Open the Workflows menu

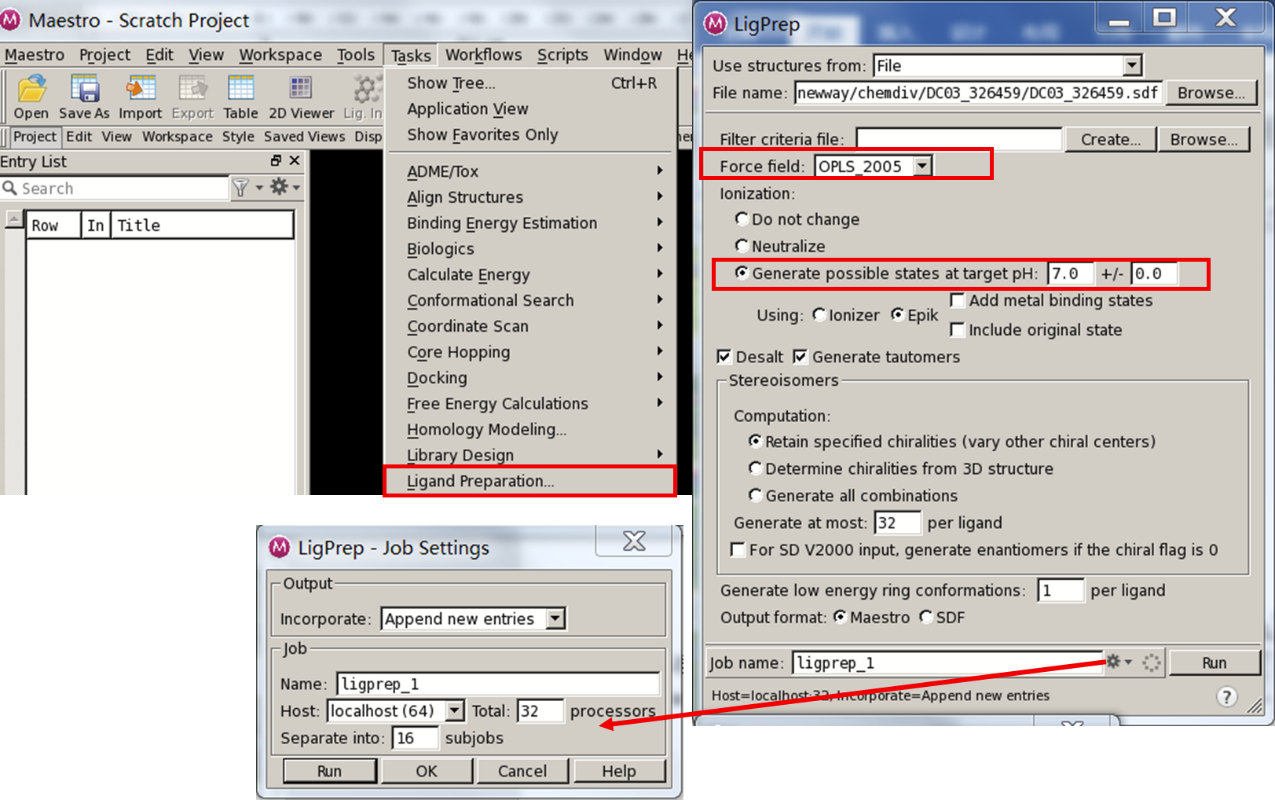point(484,55)
